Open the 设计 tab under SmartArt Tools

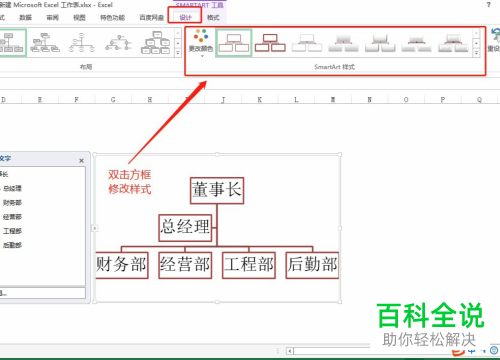(185, 17)
